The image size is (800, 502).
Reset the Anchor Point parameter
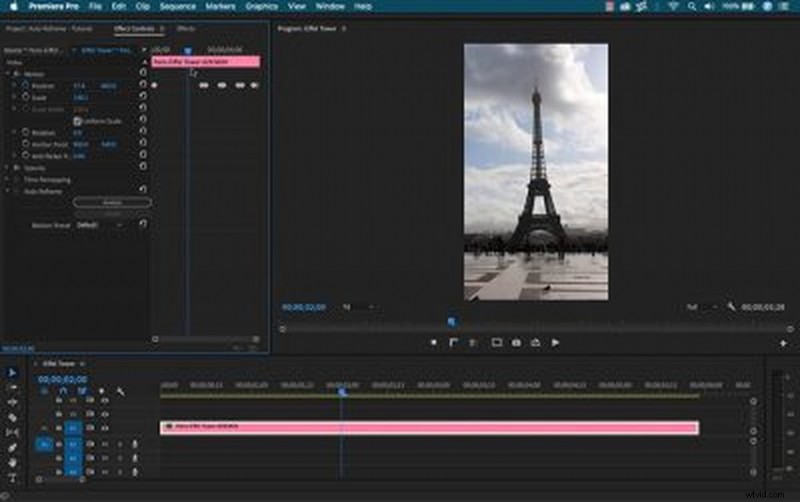point(143,143)
